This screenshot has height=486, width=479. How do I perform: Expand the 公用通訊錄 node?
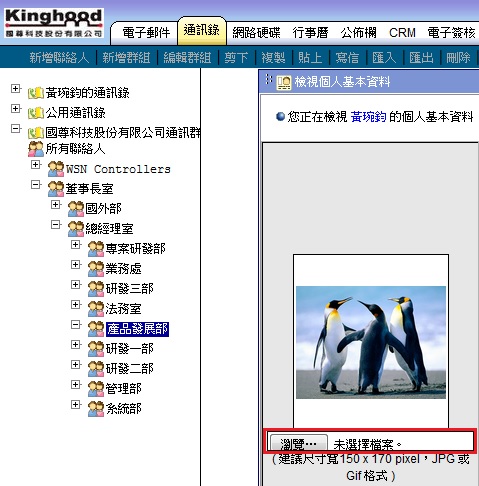[16, 109]
